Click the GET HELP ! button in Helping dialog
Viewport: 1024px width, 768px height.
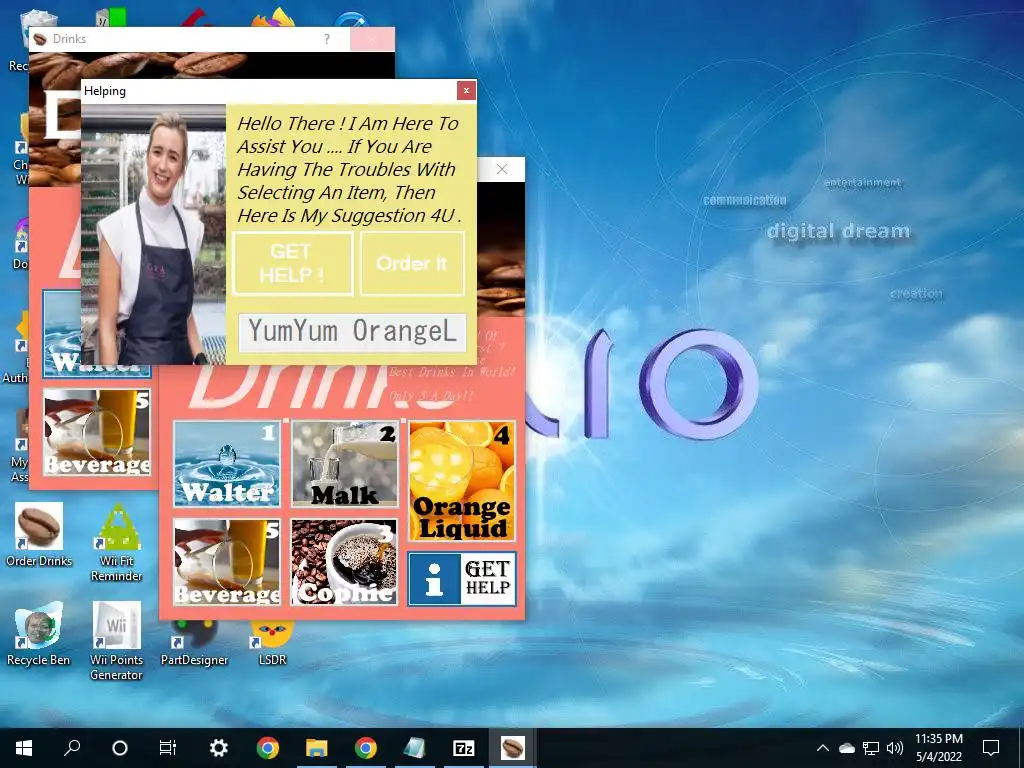[x=293, y=264]
